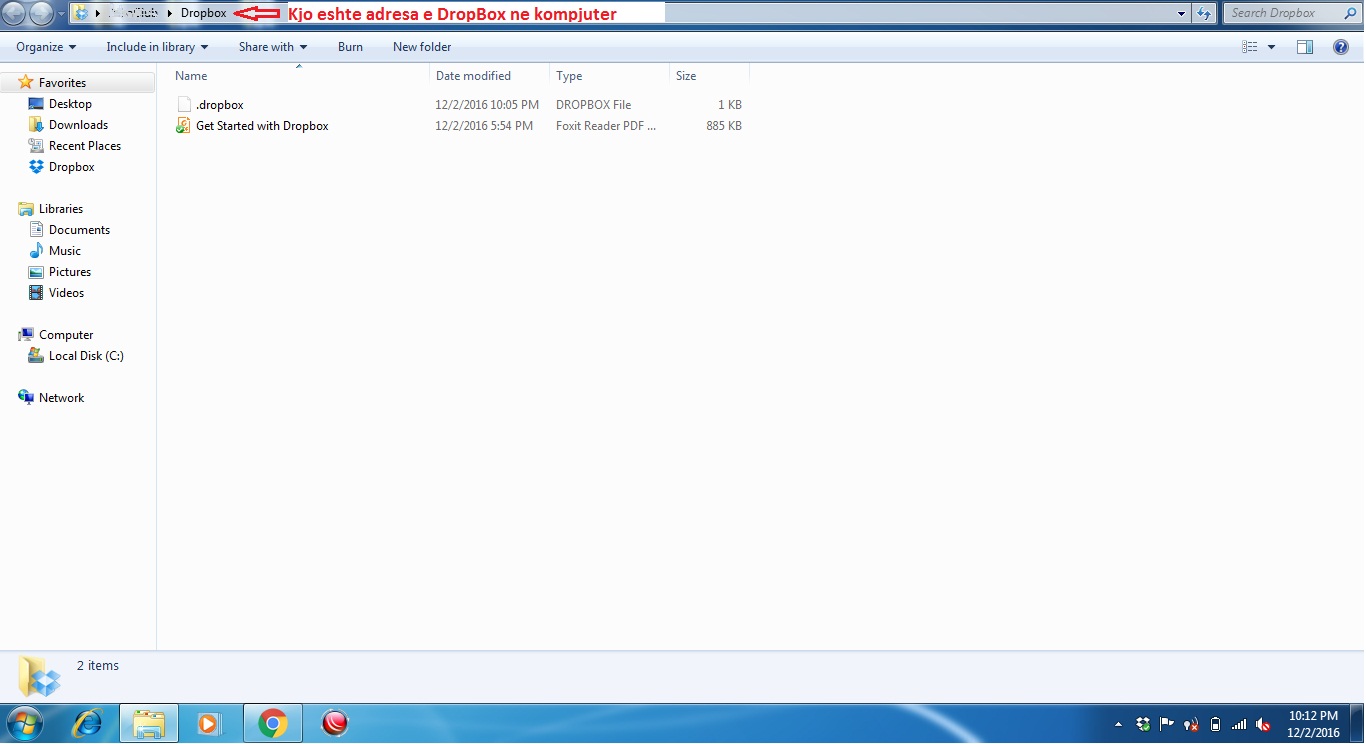Click the PDF icon of Get Started with Dropbox
The height and width of the screenshot is (744, 1366).
[183, 126]
